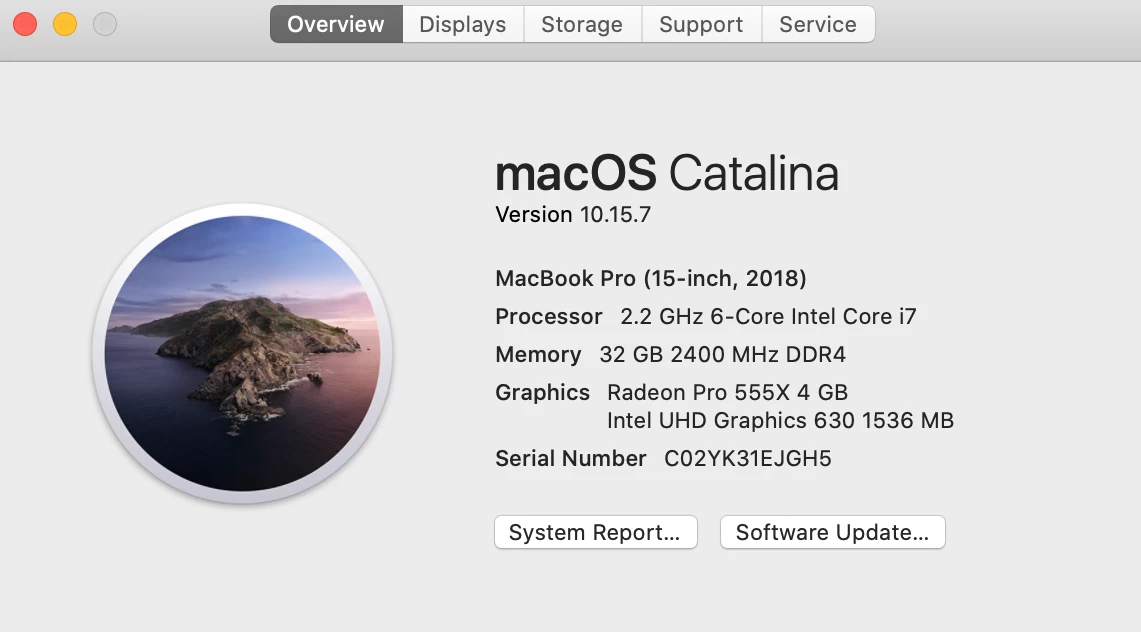The height and width of the screenshot is (632, 1141).
Task: Click the 2.2 GHz 6-Core processor value
Action: [x=768, y=317]
